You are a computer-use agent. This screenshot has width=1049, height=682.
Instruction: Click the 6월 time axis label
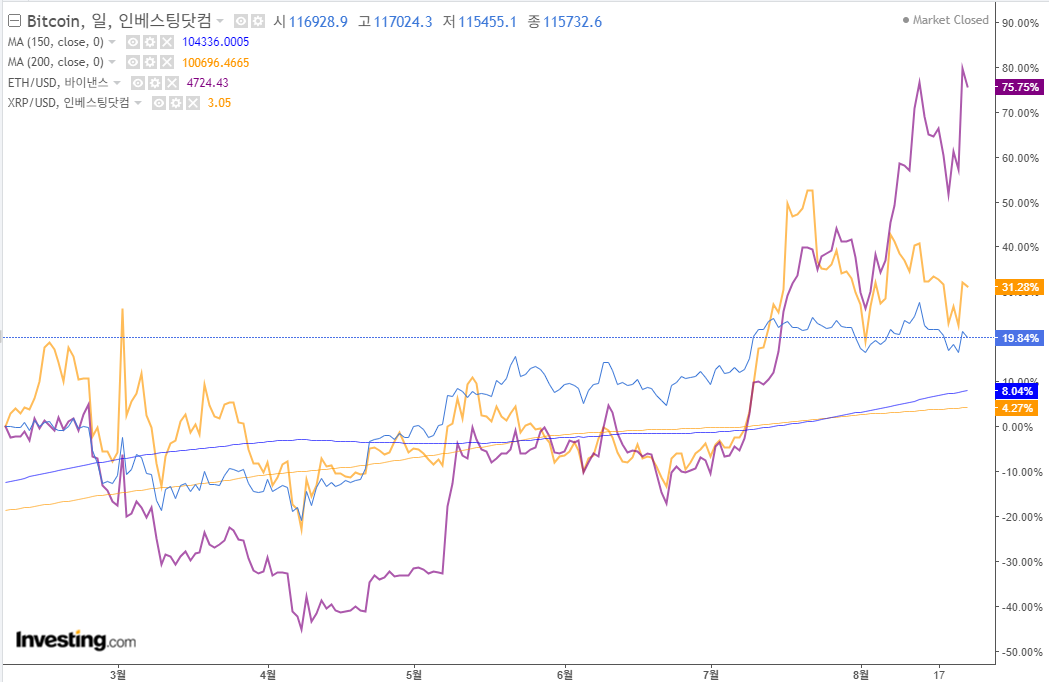point(565,674)
